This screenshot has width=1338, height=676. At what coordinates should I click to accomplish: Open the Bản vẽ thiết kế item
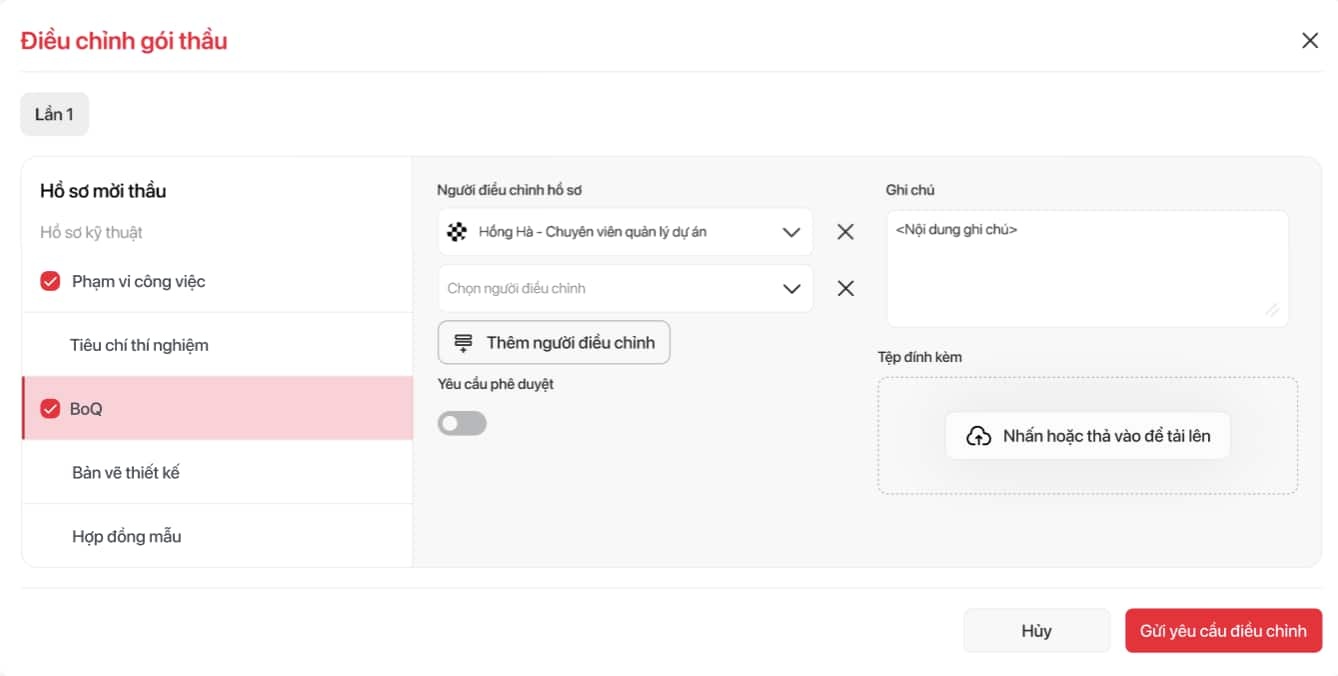click(126, 472)
